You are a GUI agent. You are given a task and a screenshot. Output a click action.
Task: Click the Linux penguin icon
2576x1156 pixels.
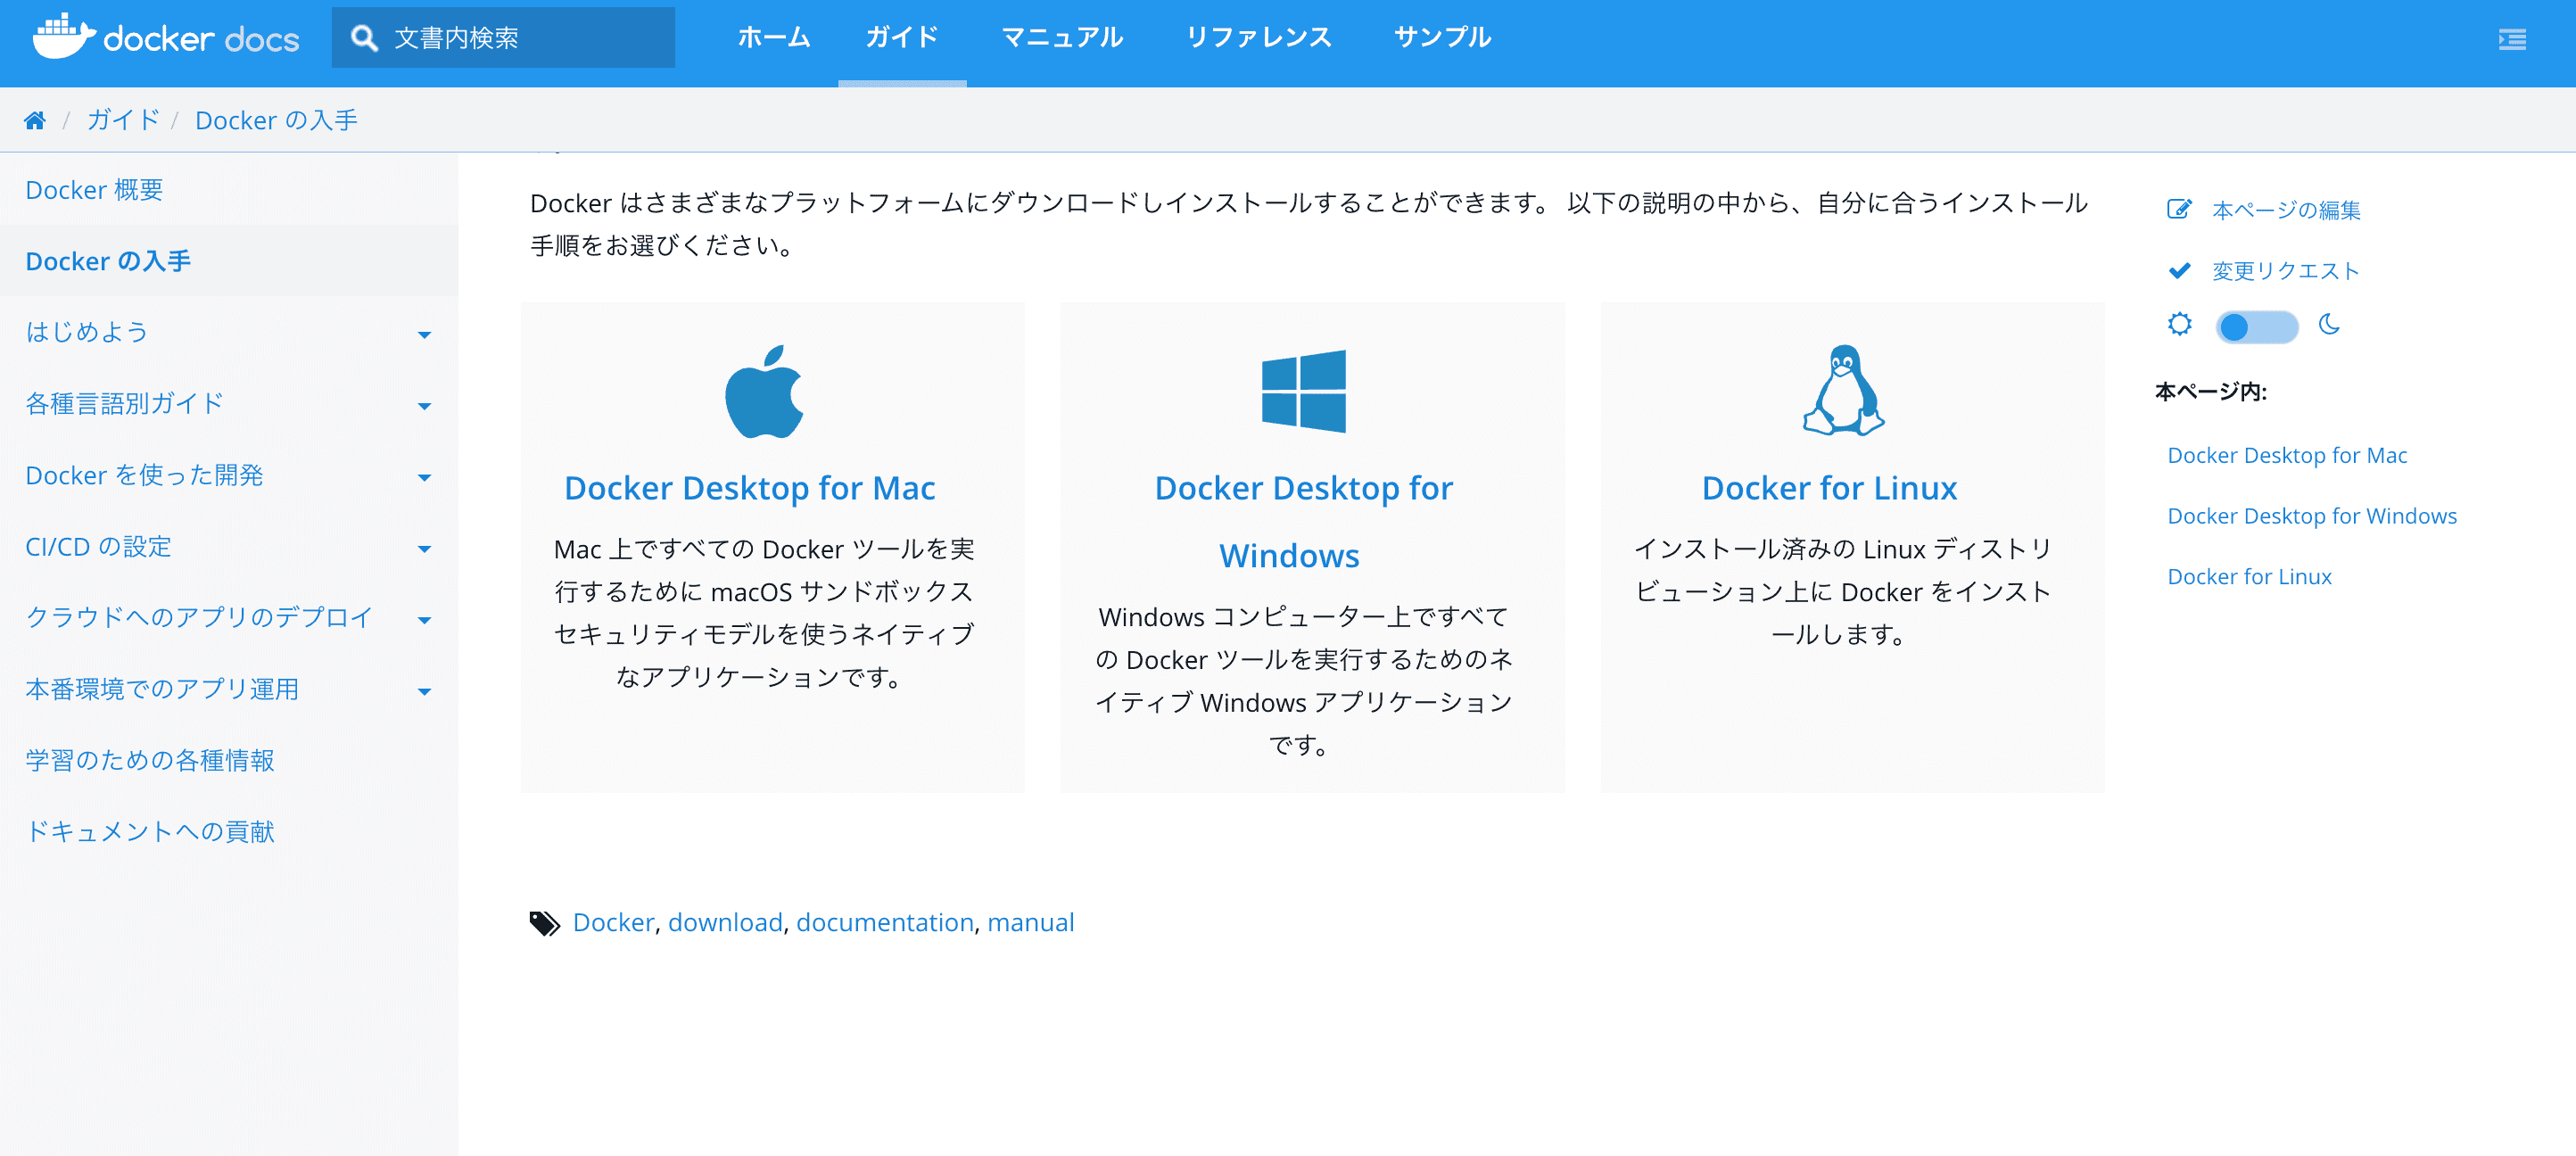[1843, 390]
